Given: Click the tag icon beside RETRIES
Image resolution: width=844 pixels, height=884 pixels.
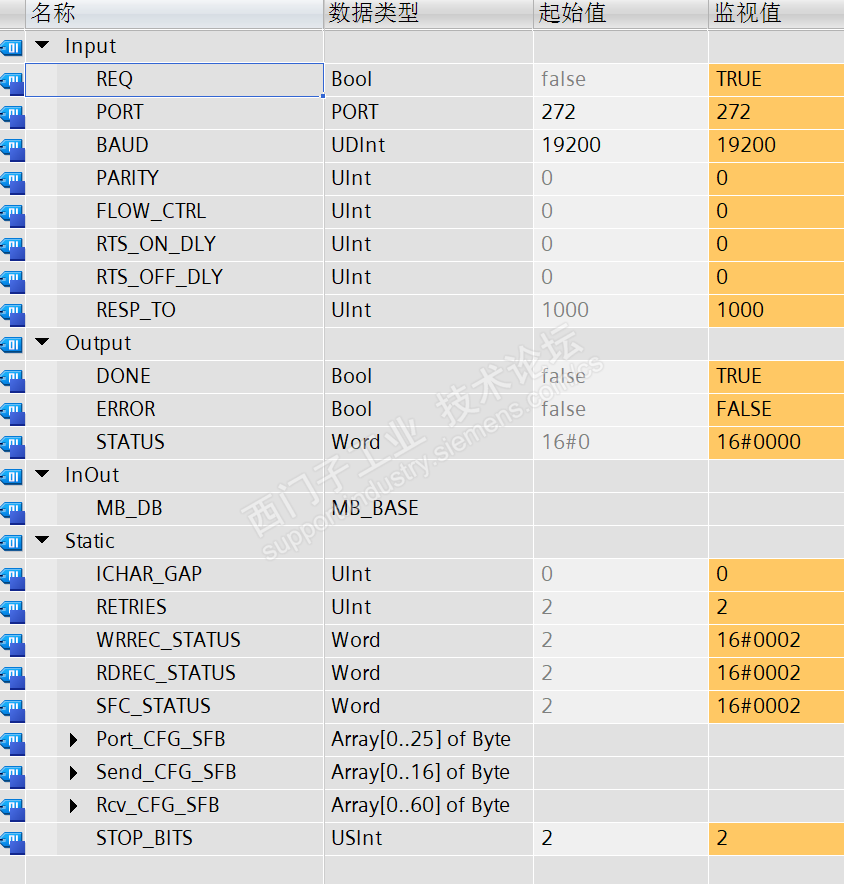Looking at the screenshot, I should [13, 610].
